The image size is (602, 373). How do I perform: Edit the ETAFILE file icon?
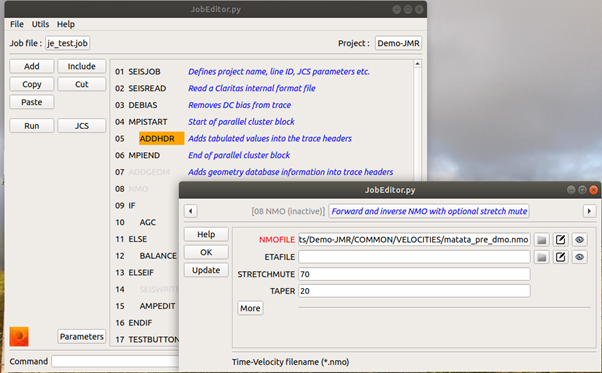coord(561,257)
